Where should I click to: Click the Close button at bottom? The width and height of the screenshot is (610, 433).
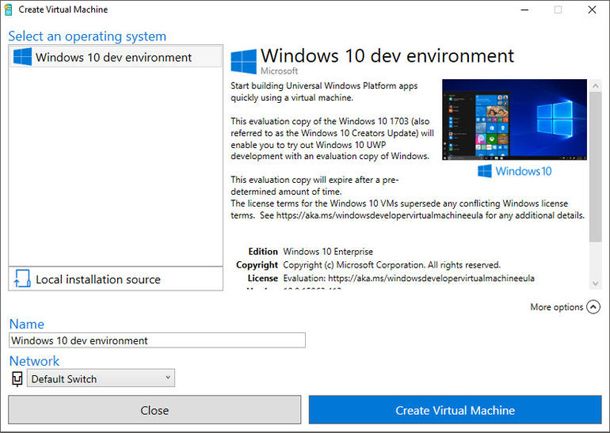[154, 410]
